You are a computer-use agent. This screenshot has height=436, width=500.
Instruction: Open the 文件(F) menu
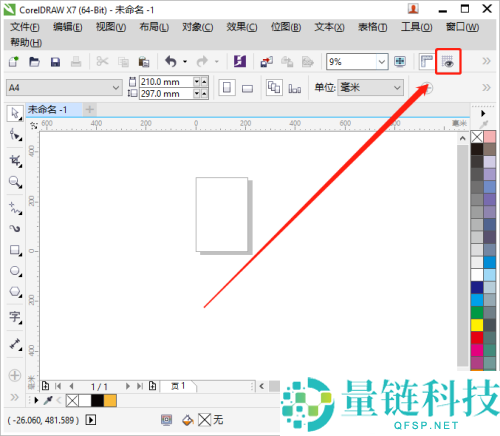(x=25, y=27)
